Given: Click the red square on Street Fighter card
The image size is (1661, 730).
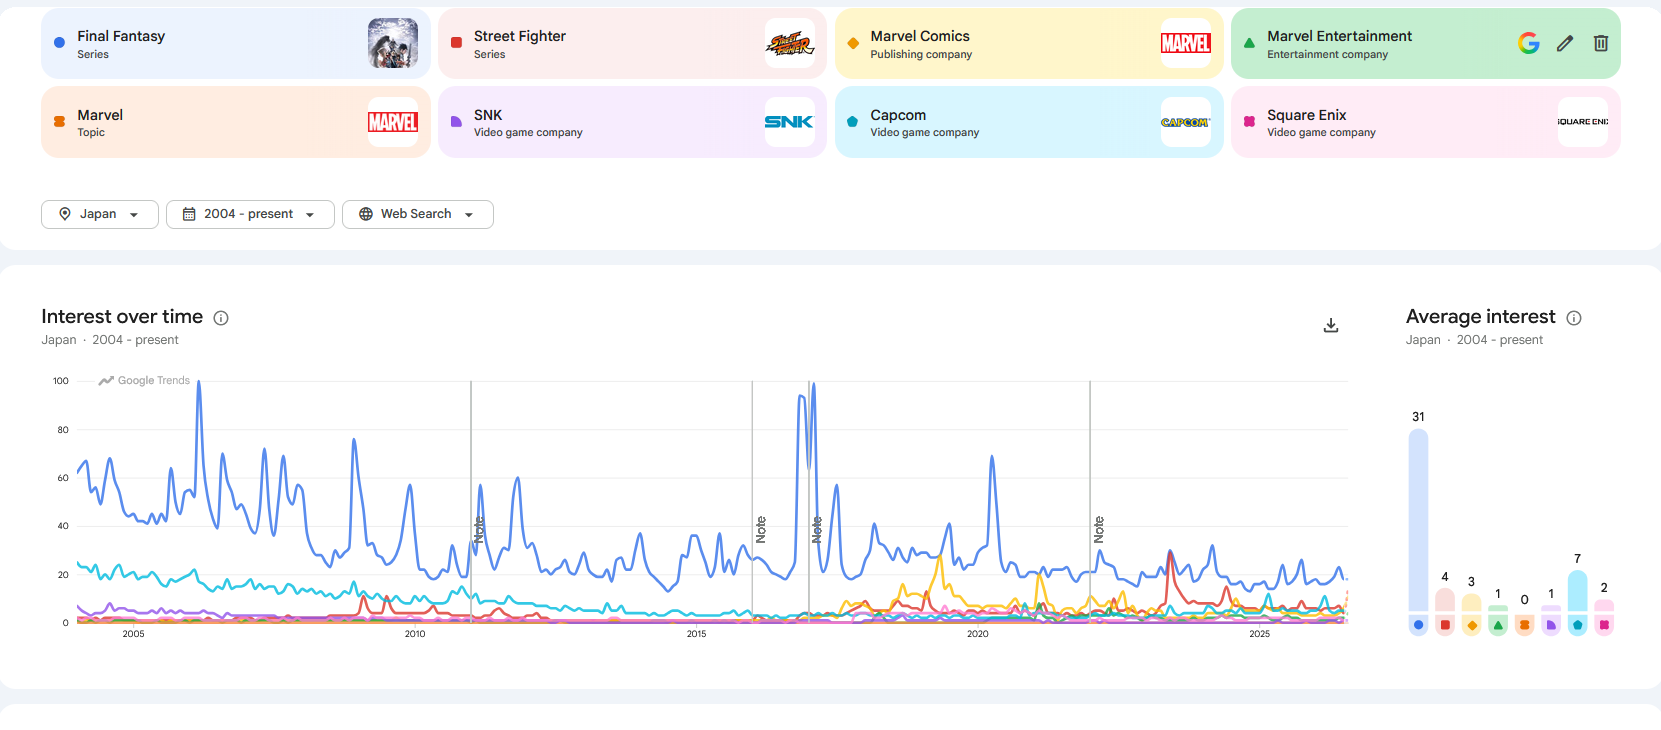Looking at the screenshot, I should 456,43.
